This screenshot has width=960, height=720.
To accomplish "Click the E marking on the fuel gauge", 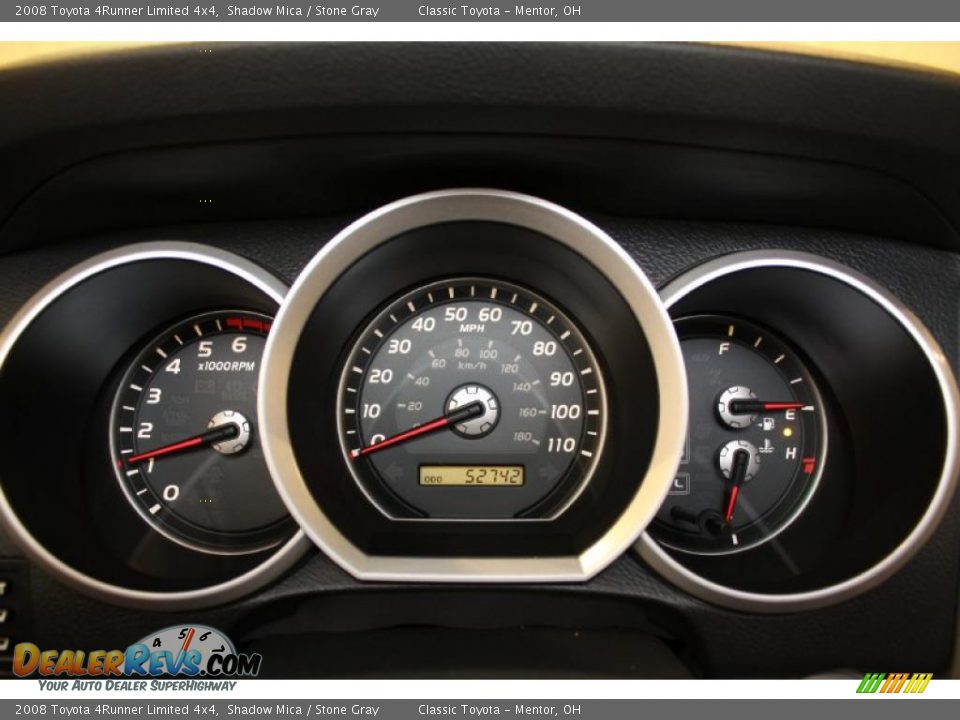I will click(x=790, y=413).
